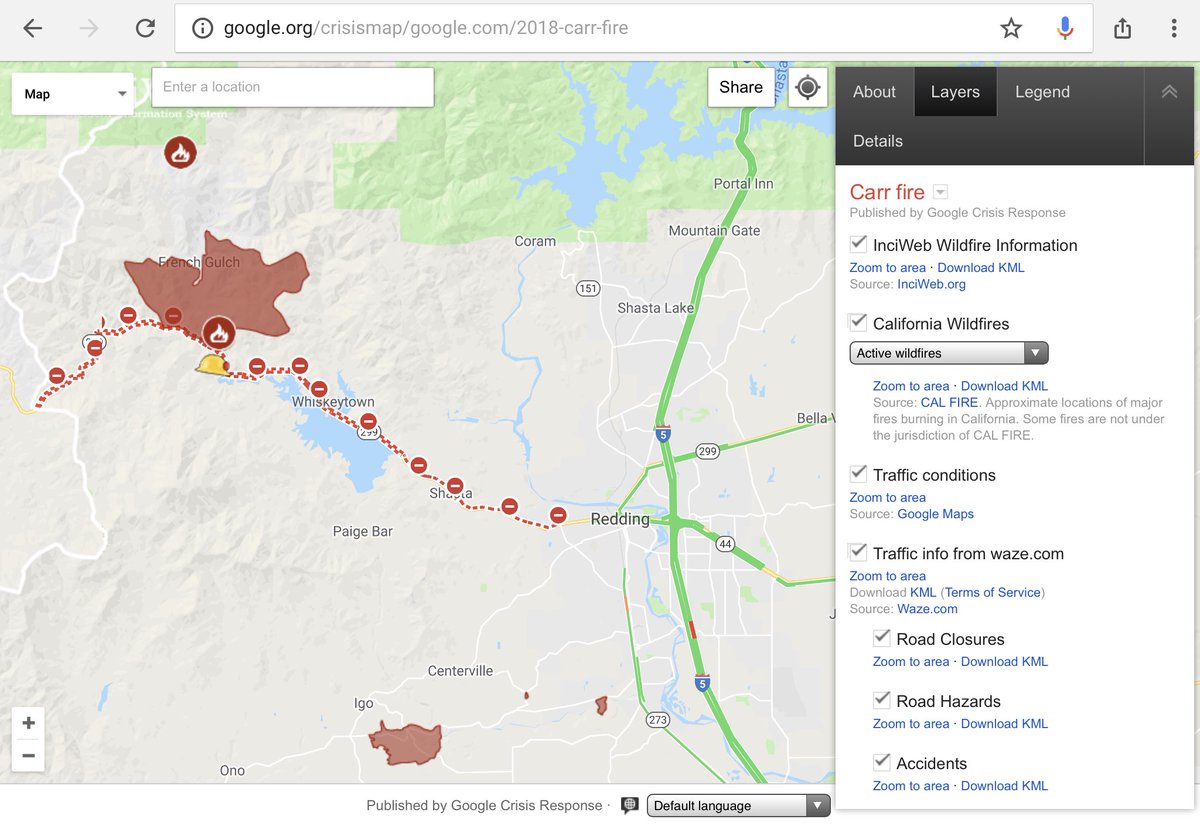Switch to the About tab
This screenshot has width=1200, height=826.
tap(874, 92)
